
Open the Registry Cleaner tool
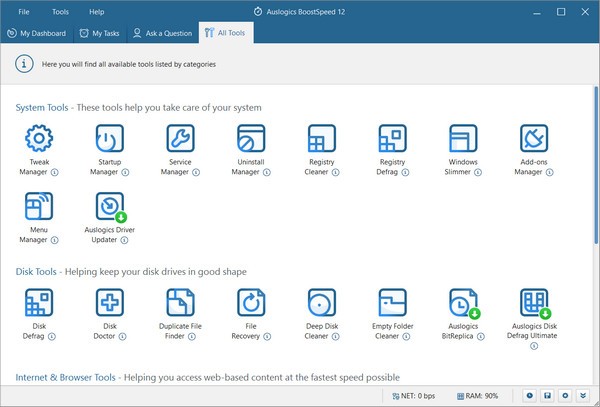321,139
